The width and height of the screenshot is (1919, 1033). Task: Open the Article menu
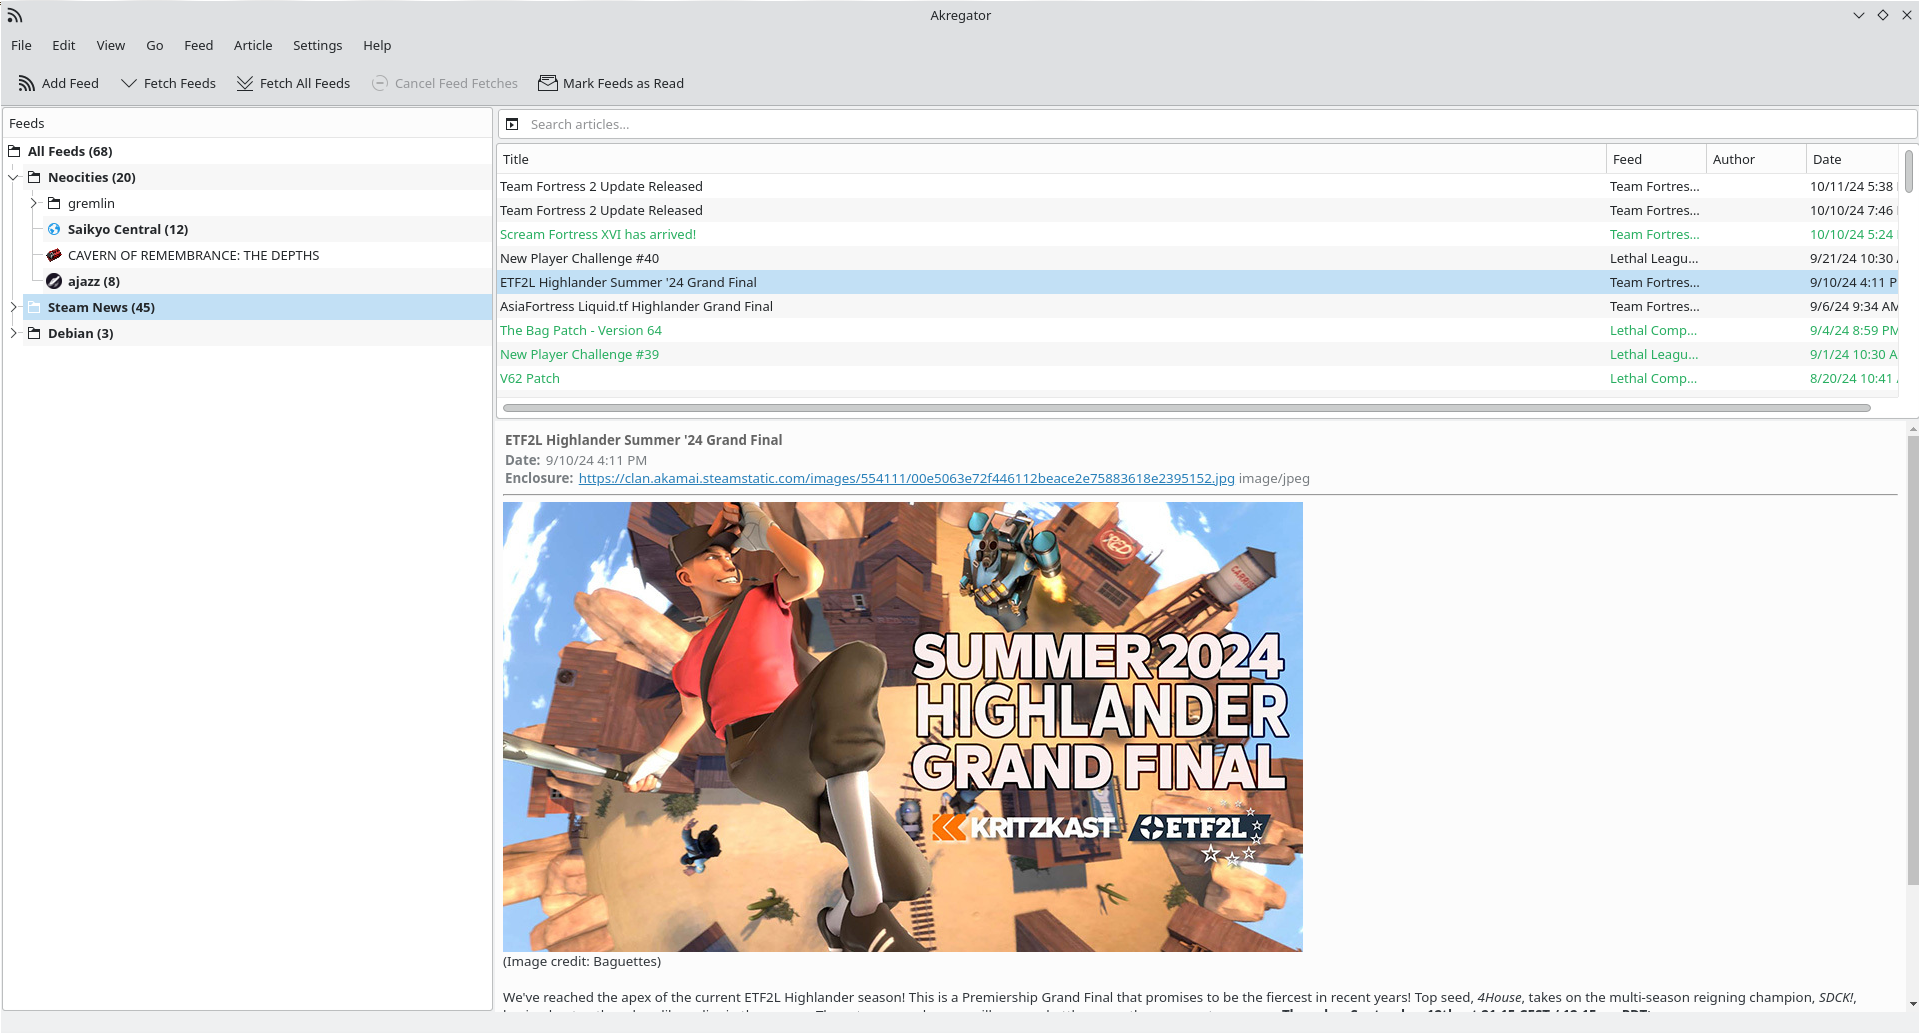click(x=252, y=46)
